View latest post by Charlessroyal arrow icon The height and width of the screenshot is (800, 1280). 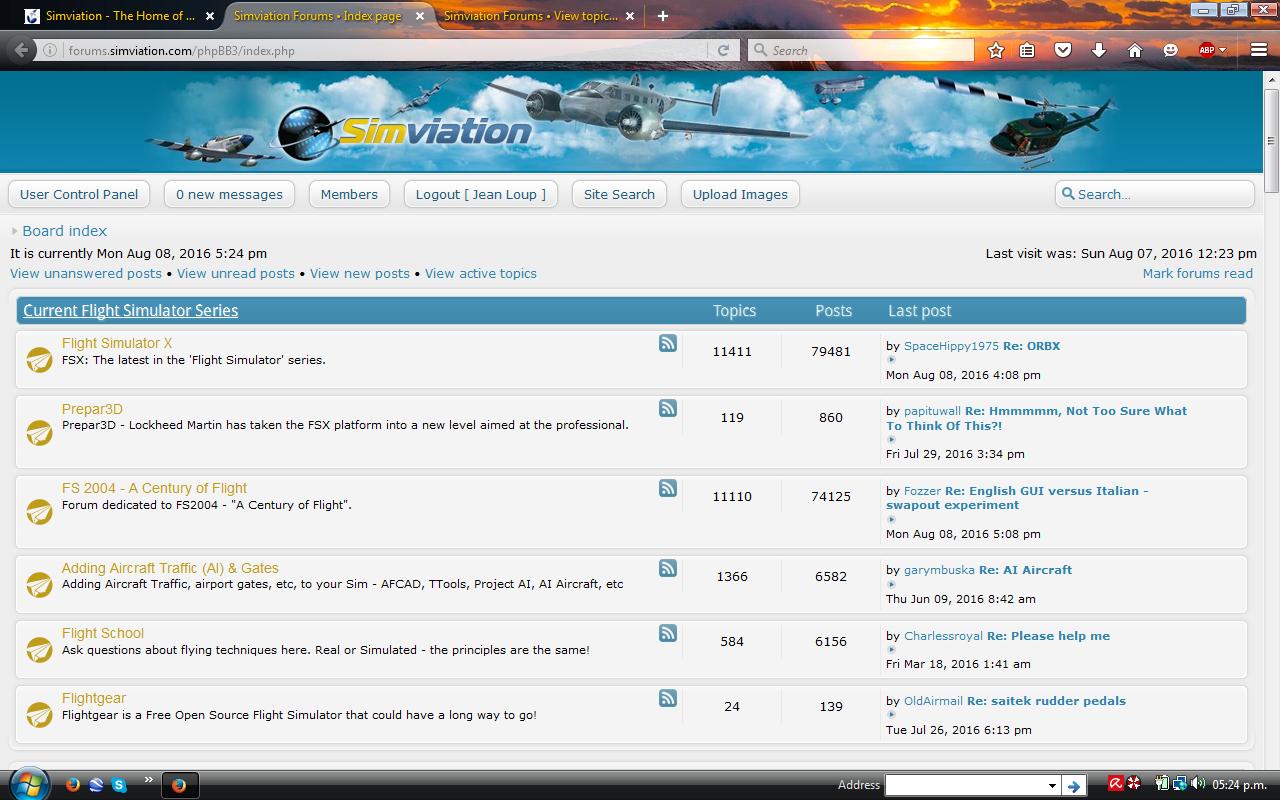892,650
